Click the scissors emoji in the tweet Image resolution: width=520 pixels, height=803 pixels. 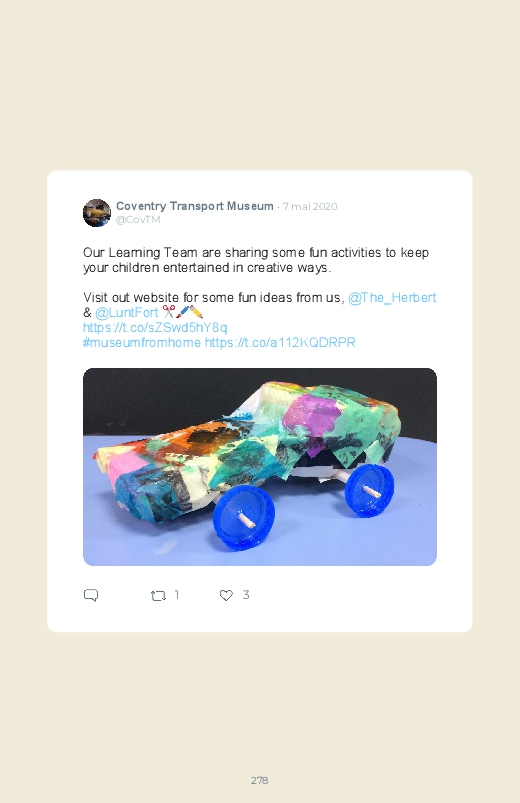[x=169, y=312]
